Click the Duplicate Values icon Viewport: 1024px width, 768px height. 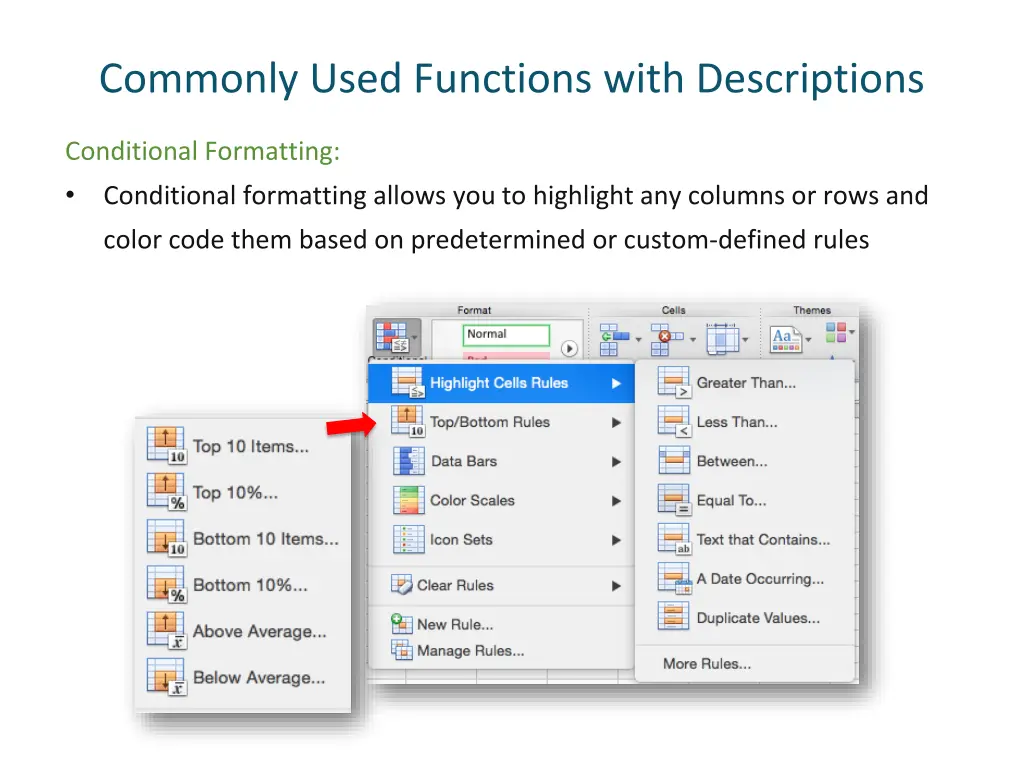(x=673, y=616)
